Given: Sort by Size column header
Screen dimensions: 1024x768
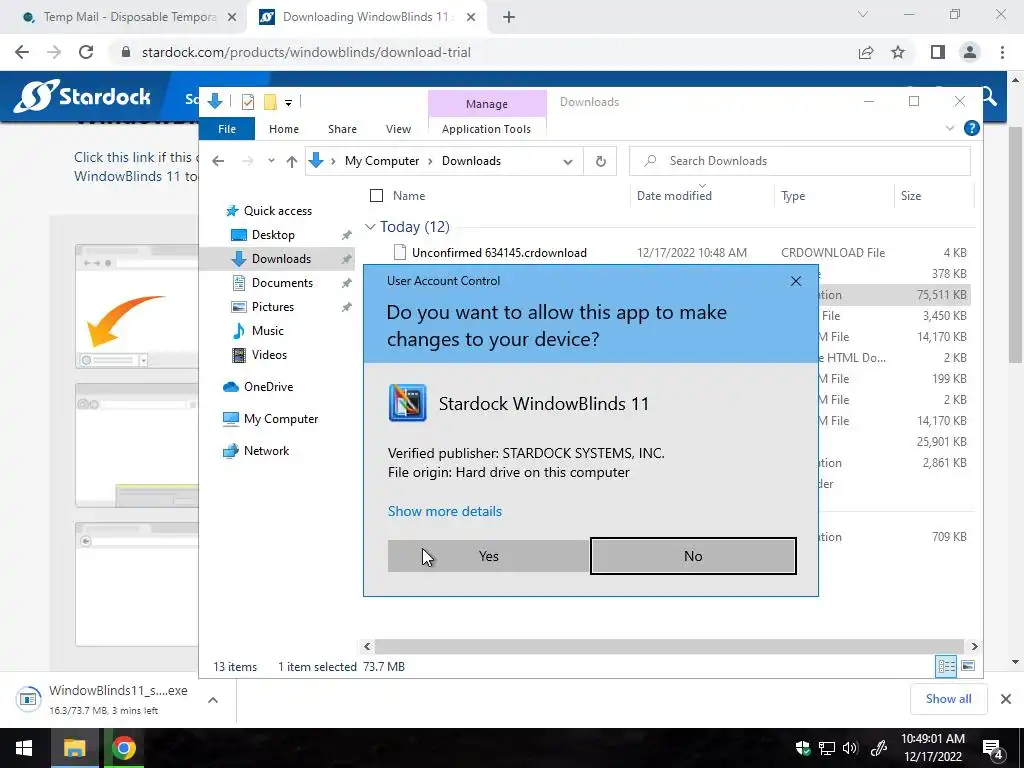Looking at the screenshot, I should pyautogui.click(x=910, y=195).
